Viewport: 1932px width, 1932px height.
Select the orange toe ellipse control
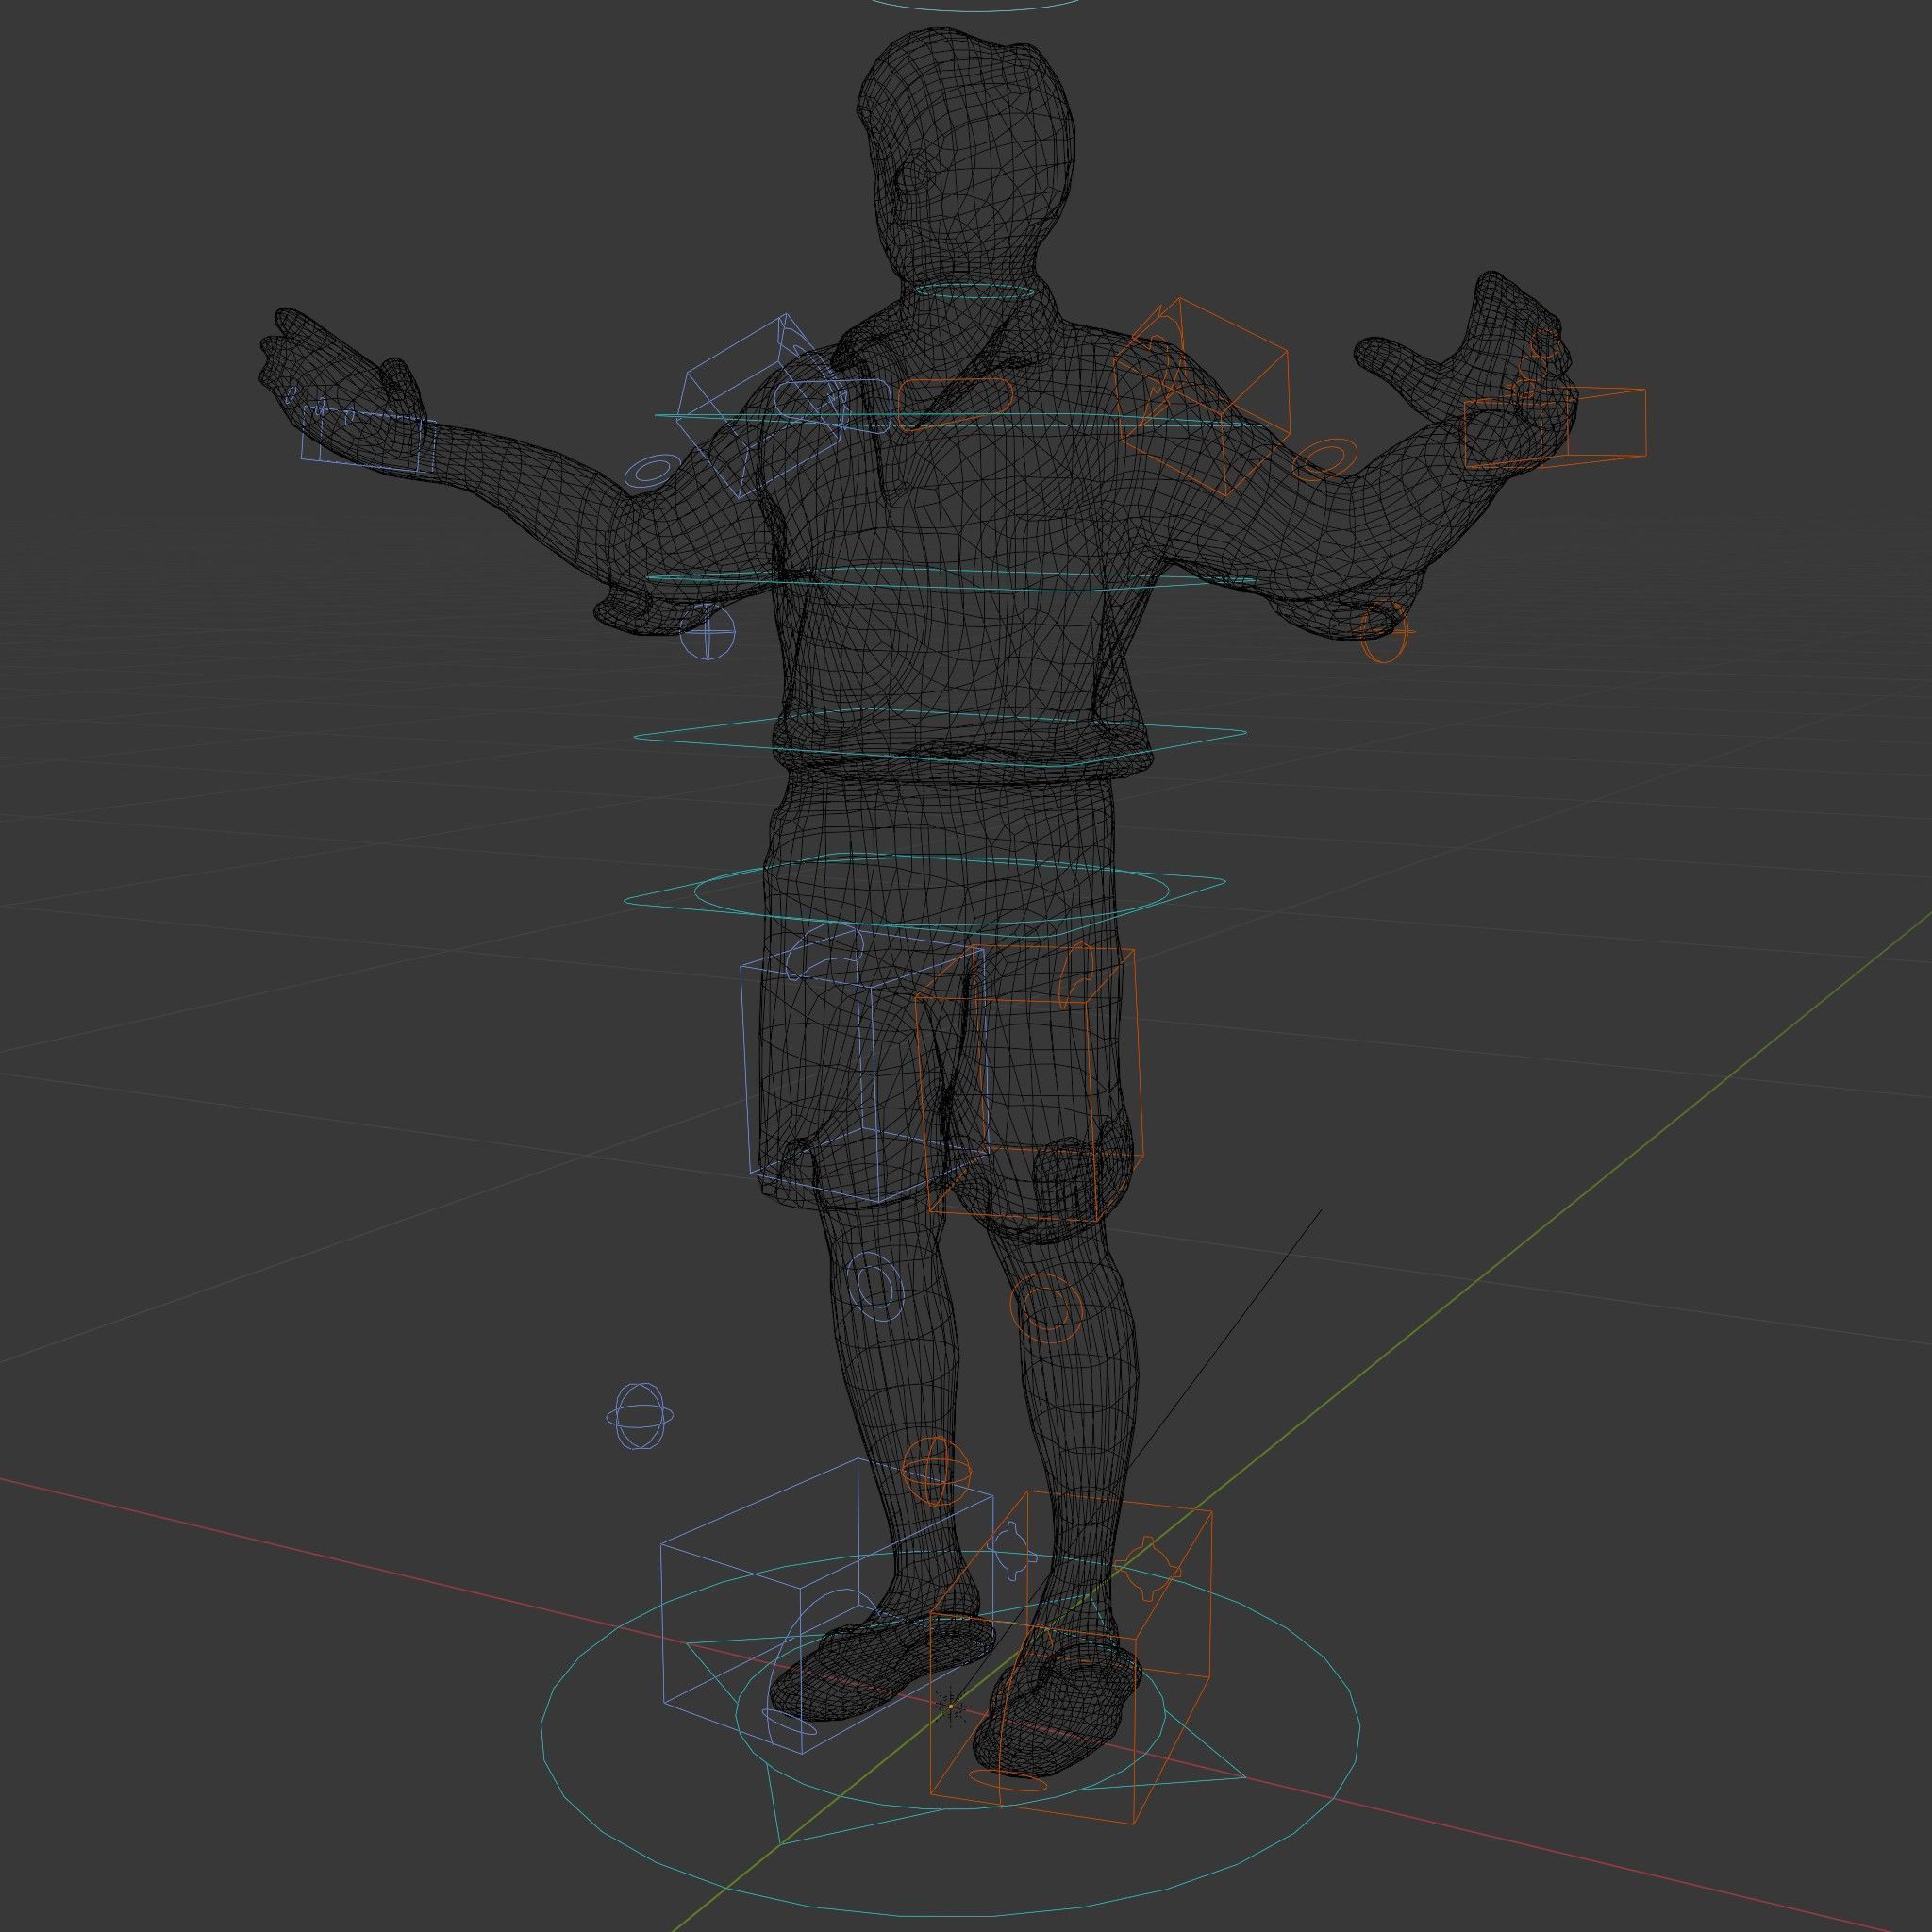(1008, 1780)
